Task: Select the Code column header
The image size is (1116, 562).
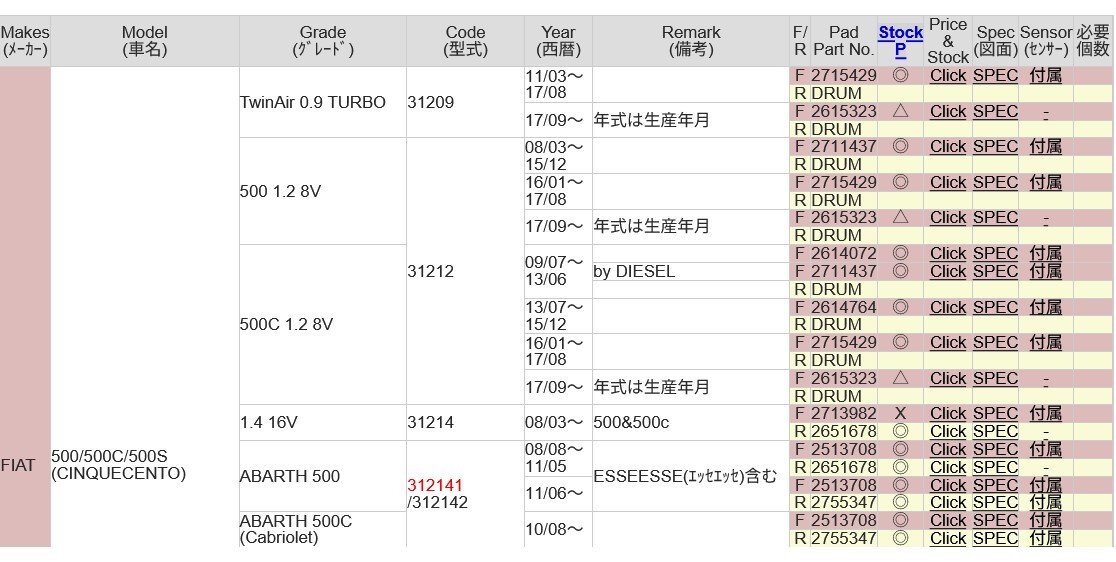Action: 465,41
